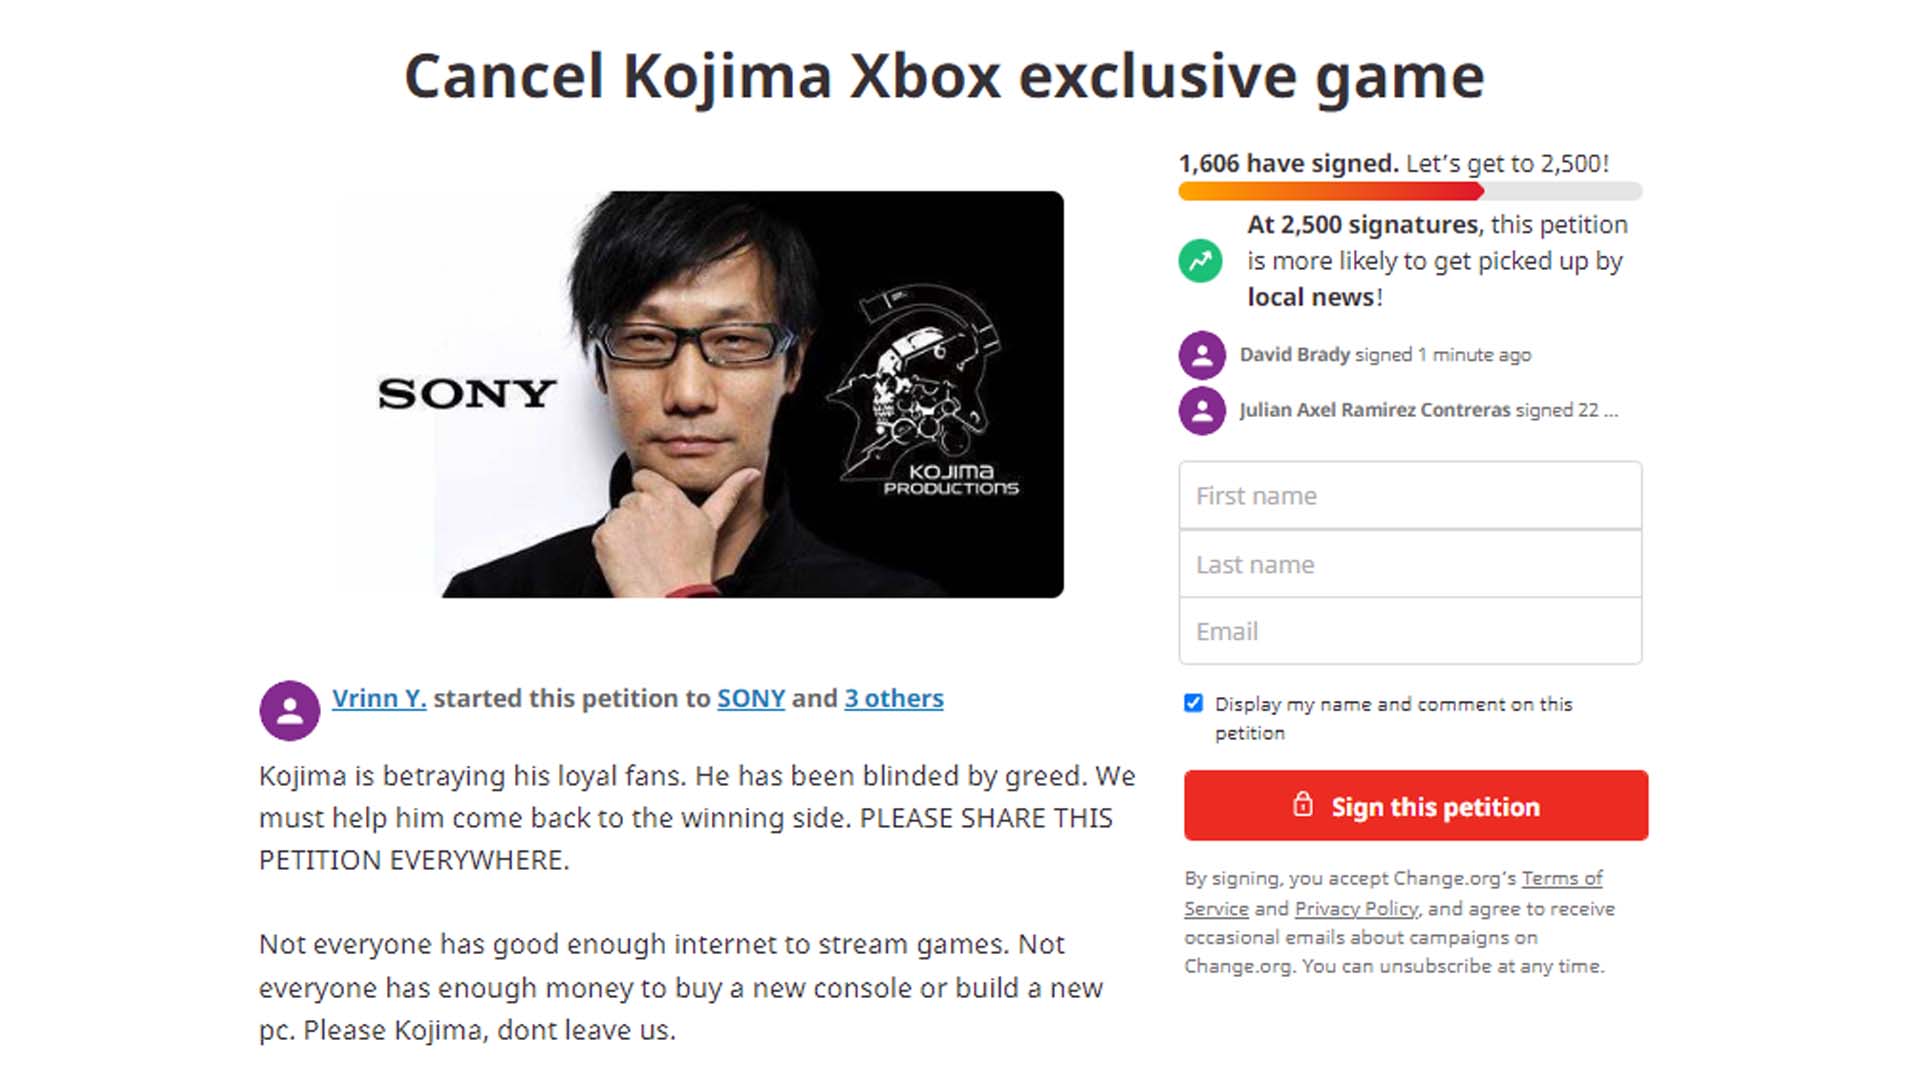Click into the First name field
The width and height of the screenshot is (1920, 1080).
click(x=1410, y=495)
